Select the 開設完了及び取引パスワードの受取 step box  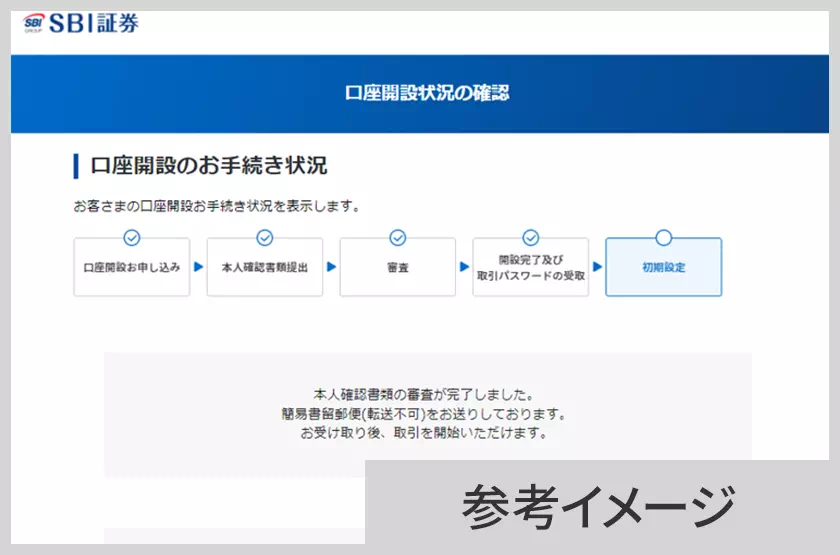pos(531,268)
